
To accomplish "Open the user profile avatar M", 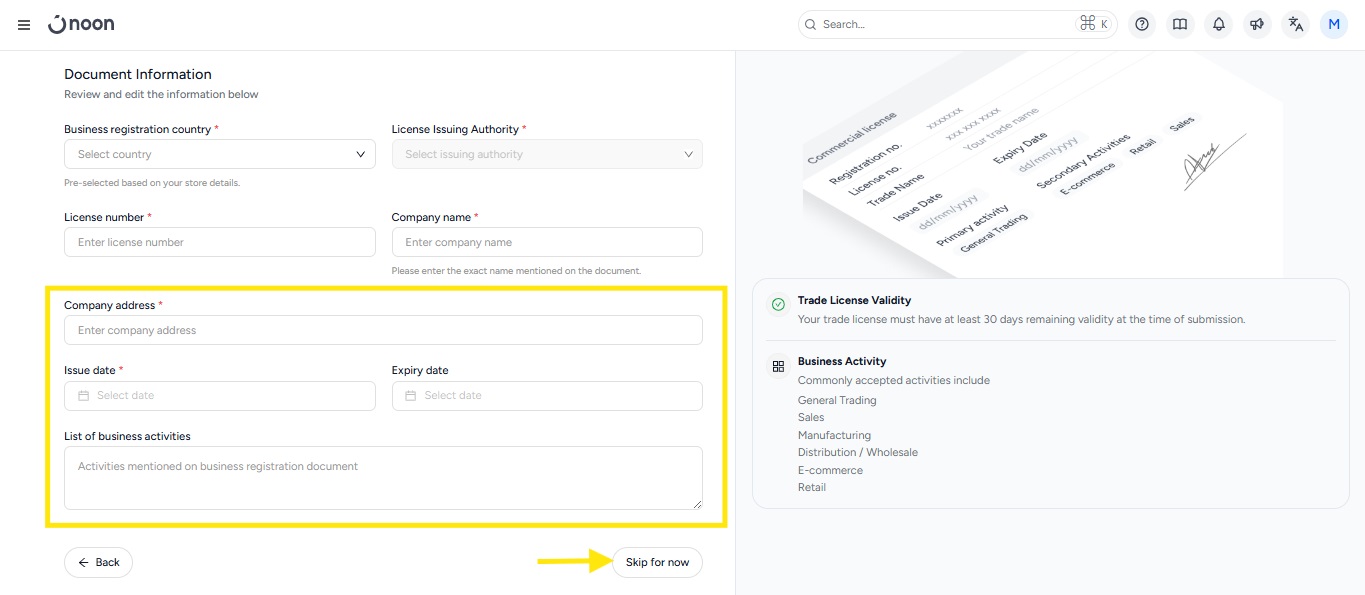I will [x=1333, y=25].
